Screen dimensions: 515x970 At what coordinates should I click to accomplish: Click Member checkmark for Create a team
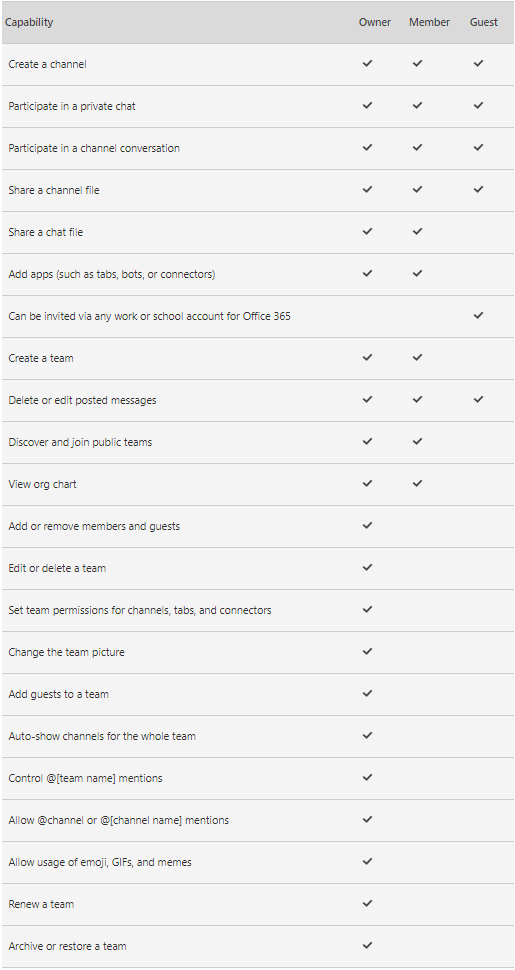(x=417, y=358)
